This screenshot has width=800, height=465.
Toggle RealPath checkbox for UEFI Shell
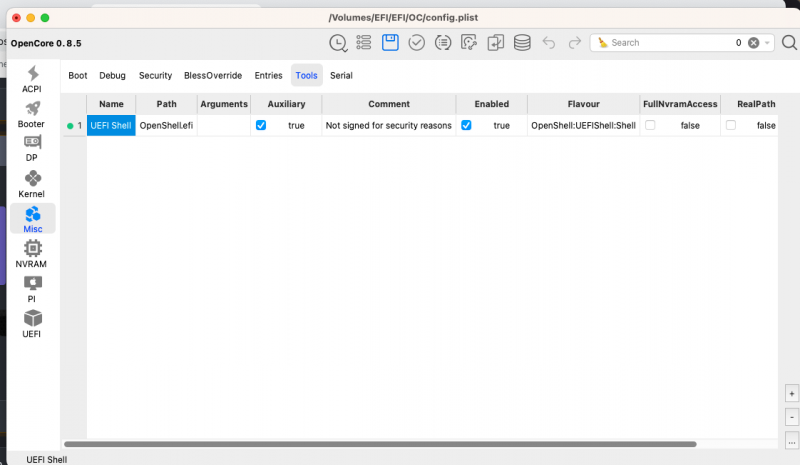[731, 125]
